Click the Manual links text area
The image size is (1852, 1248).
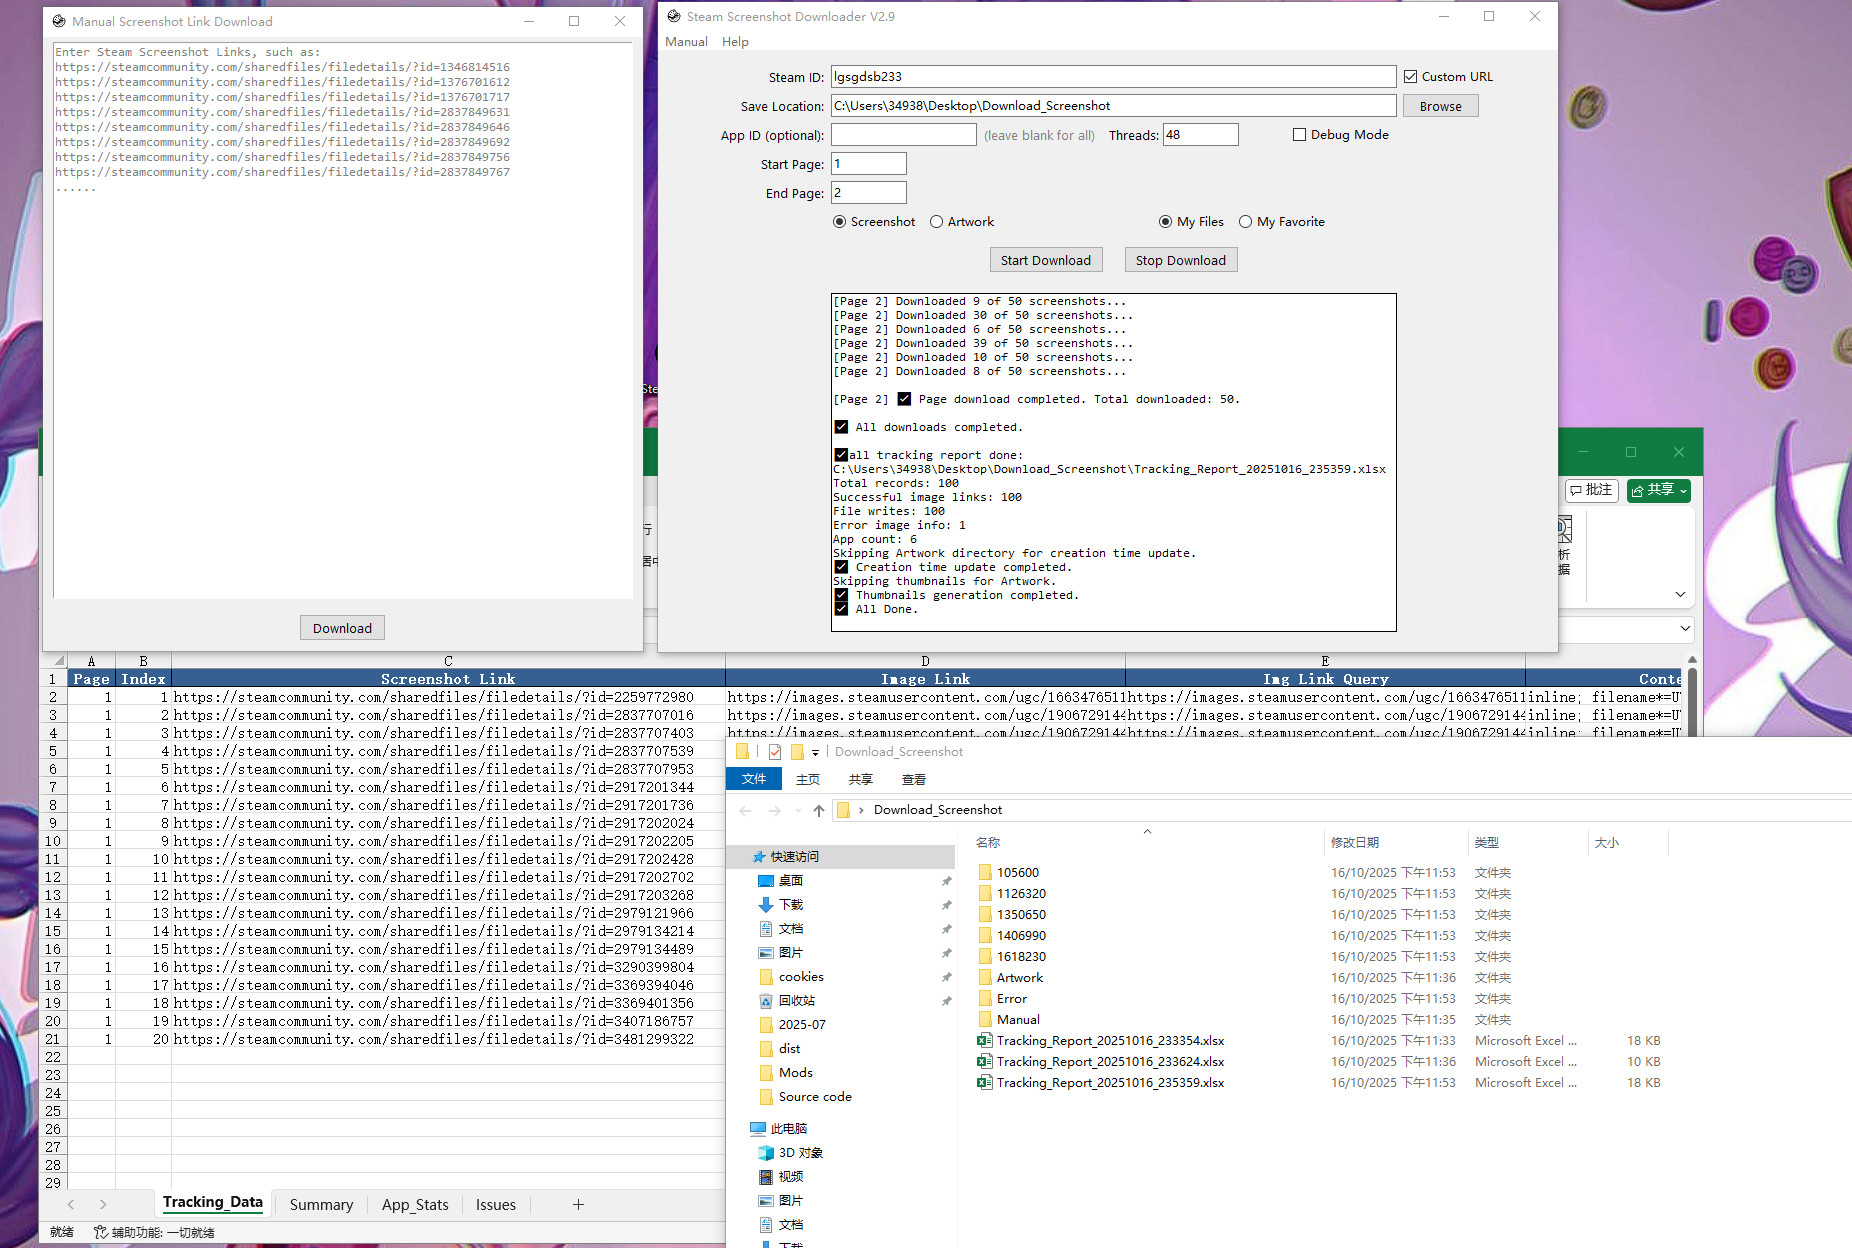(x=342, y=320)
